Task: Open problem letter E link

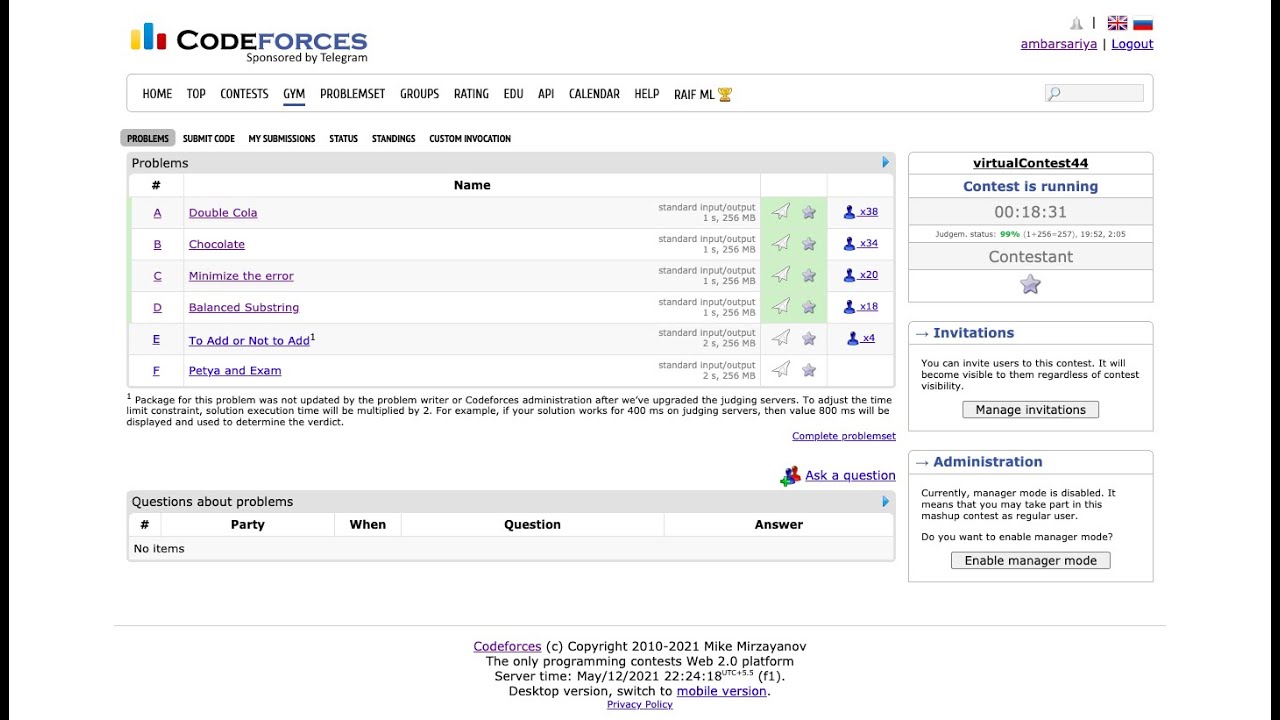Action: pos(156,339)
